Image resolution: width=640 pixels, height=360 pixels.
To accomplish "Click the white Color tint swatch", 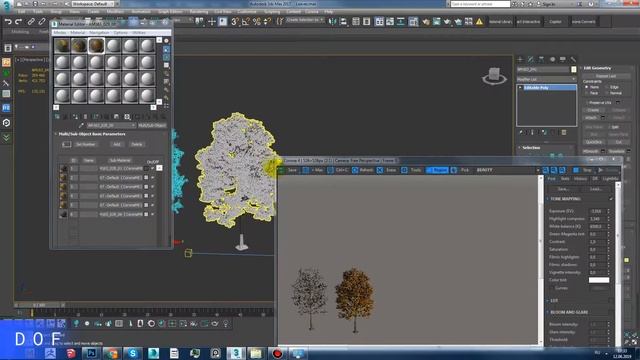I will (599, 280).
